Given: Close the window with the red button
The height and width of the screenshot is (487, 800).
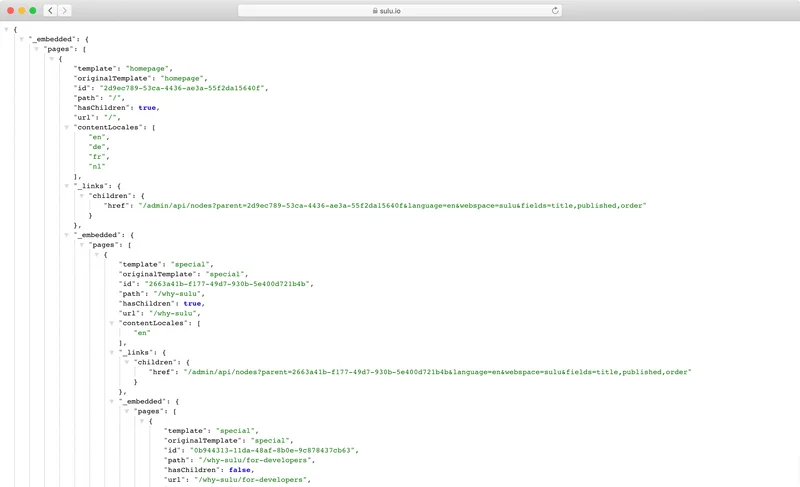Looking at the screenshot, I should [x=11, y=11].
